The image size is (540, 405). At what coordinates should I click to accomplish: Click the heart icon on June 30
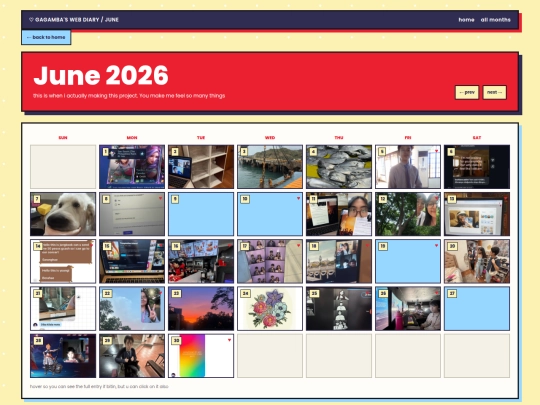[x=229, y=340]
